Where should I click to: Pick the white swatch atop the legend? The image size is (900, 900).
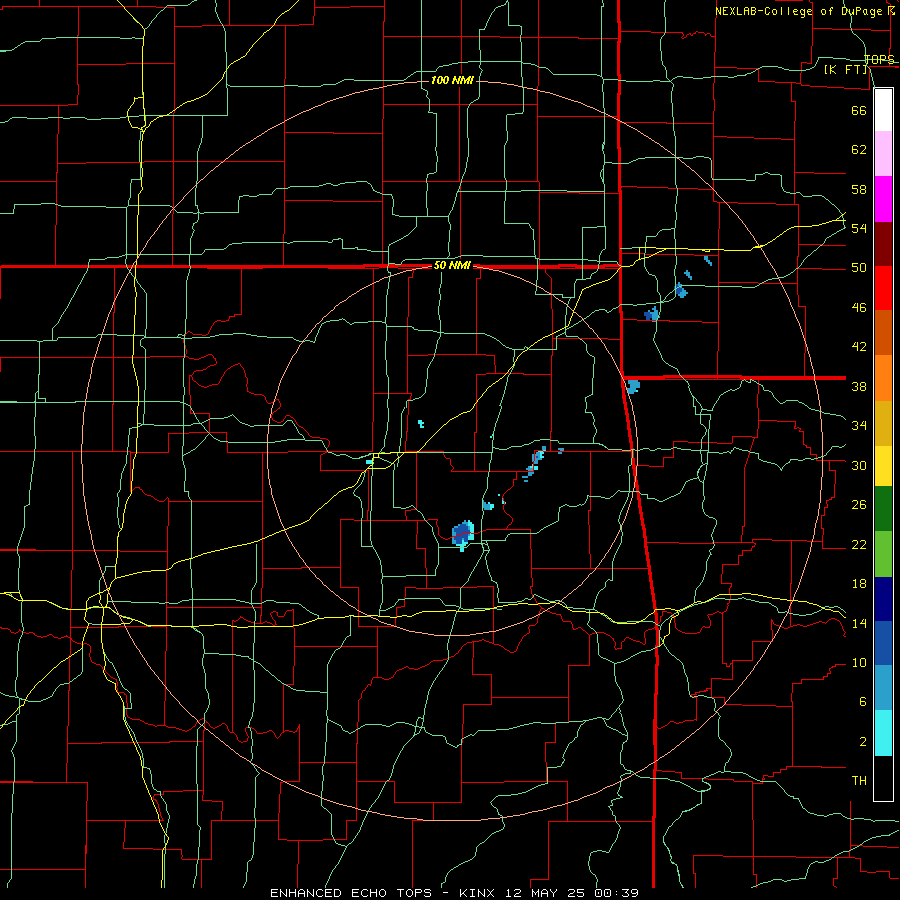pyautogui.click(x=883, y=110)
